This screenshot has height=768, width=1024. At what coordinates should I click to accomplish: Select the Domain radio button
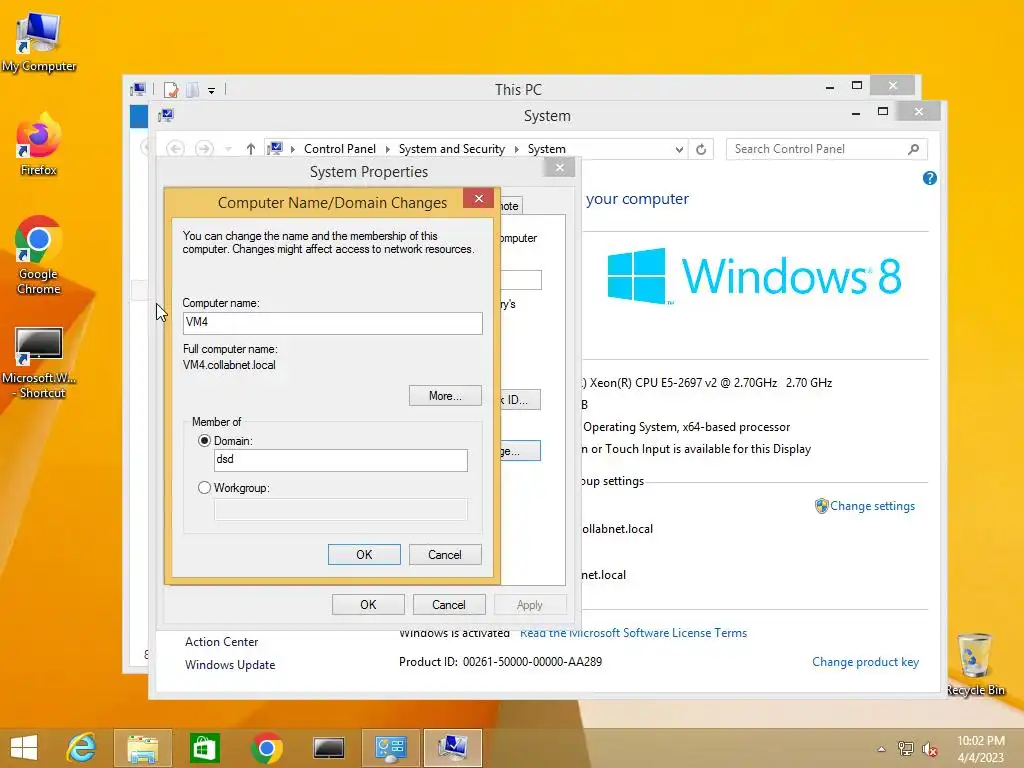coord(204,441)
